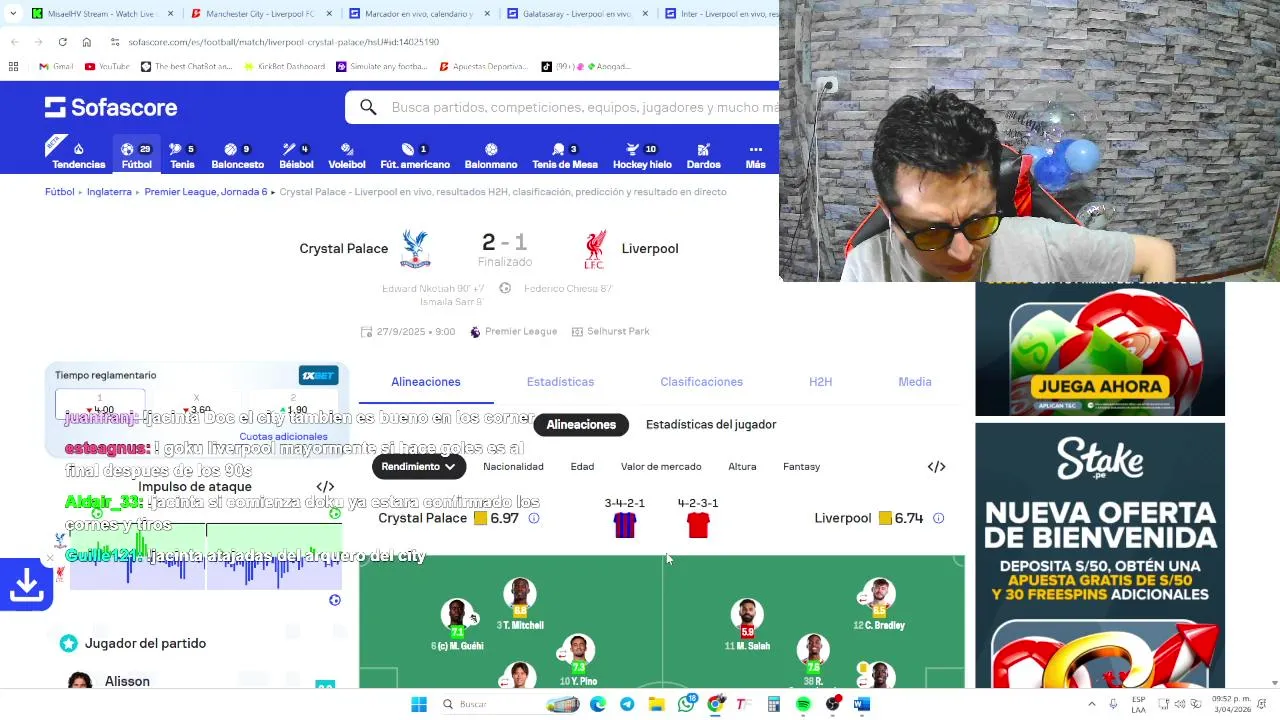Navigate back in the browser

[x=14, y=42]
